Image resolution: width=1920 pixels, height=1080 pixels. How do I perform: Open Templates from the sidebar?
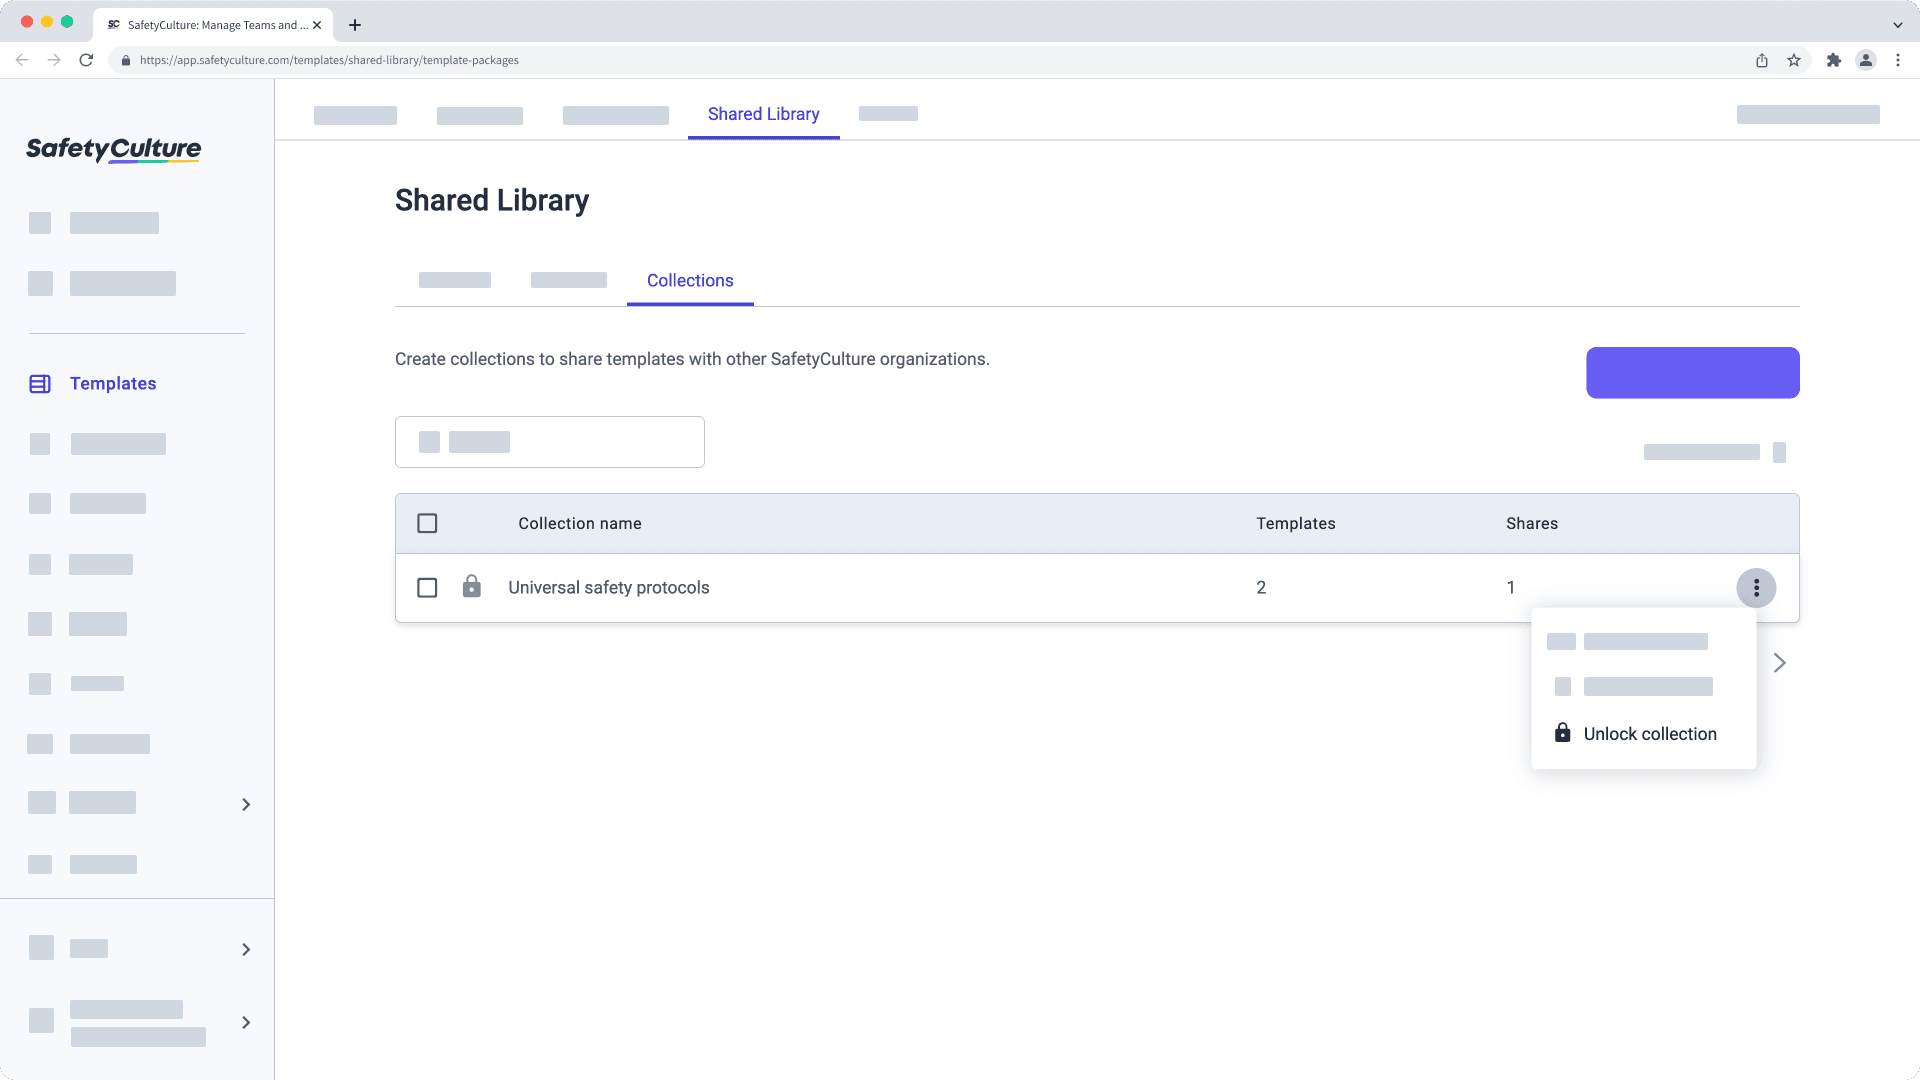[x=112, y=383]
